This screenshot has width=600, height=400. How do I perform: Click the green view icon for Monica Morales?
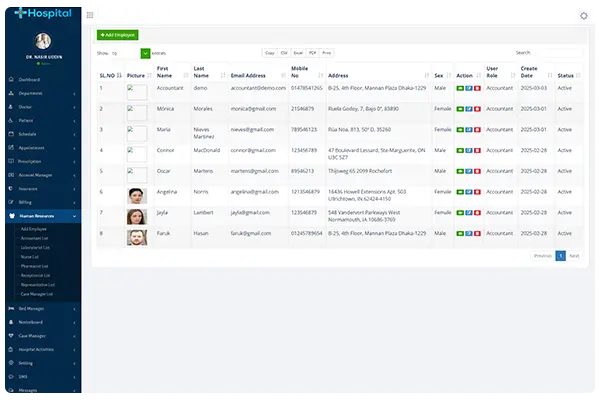[460, 110]
